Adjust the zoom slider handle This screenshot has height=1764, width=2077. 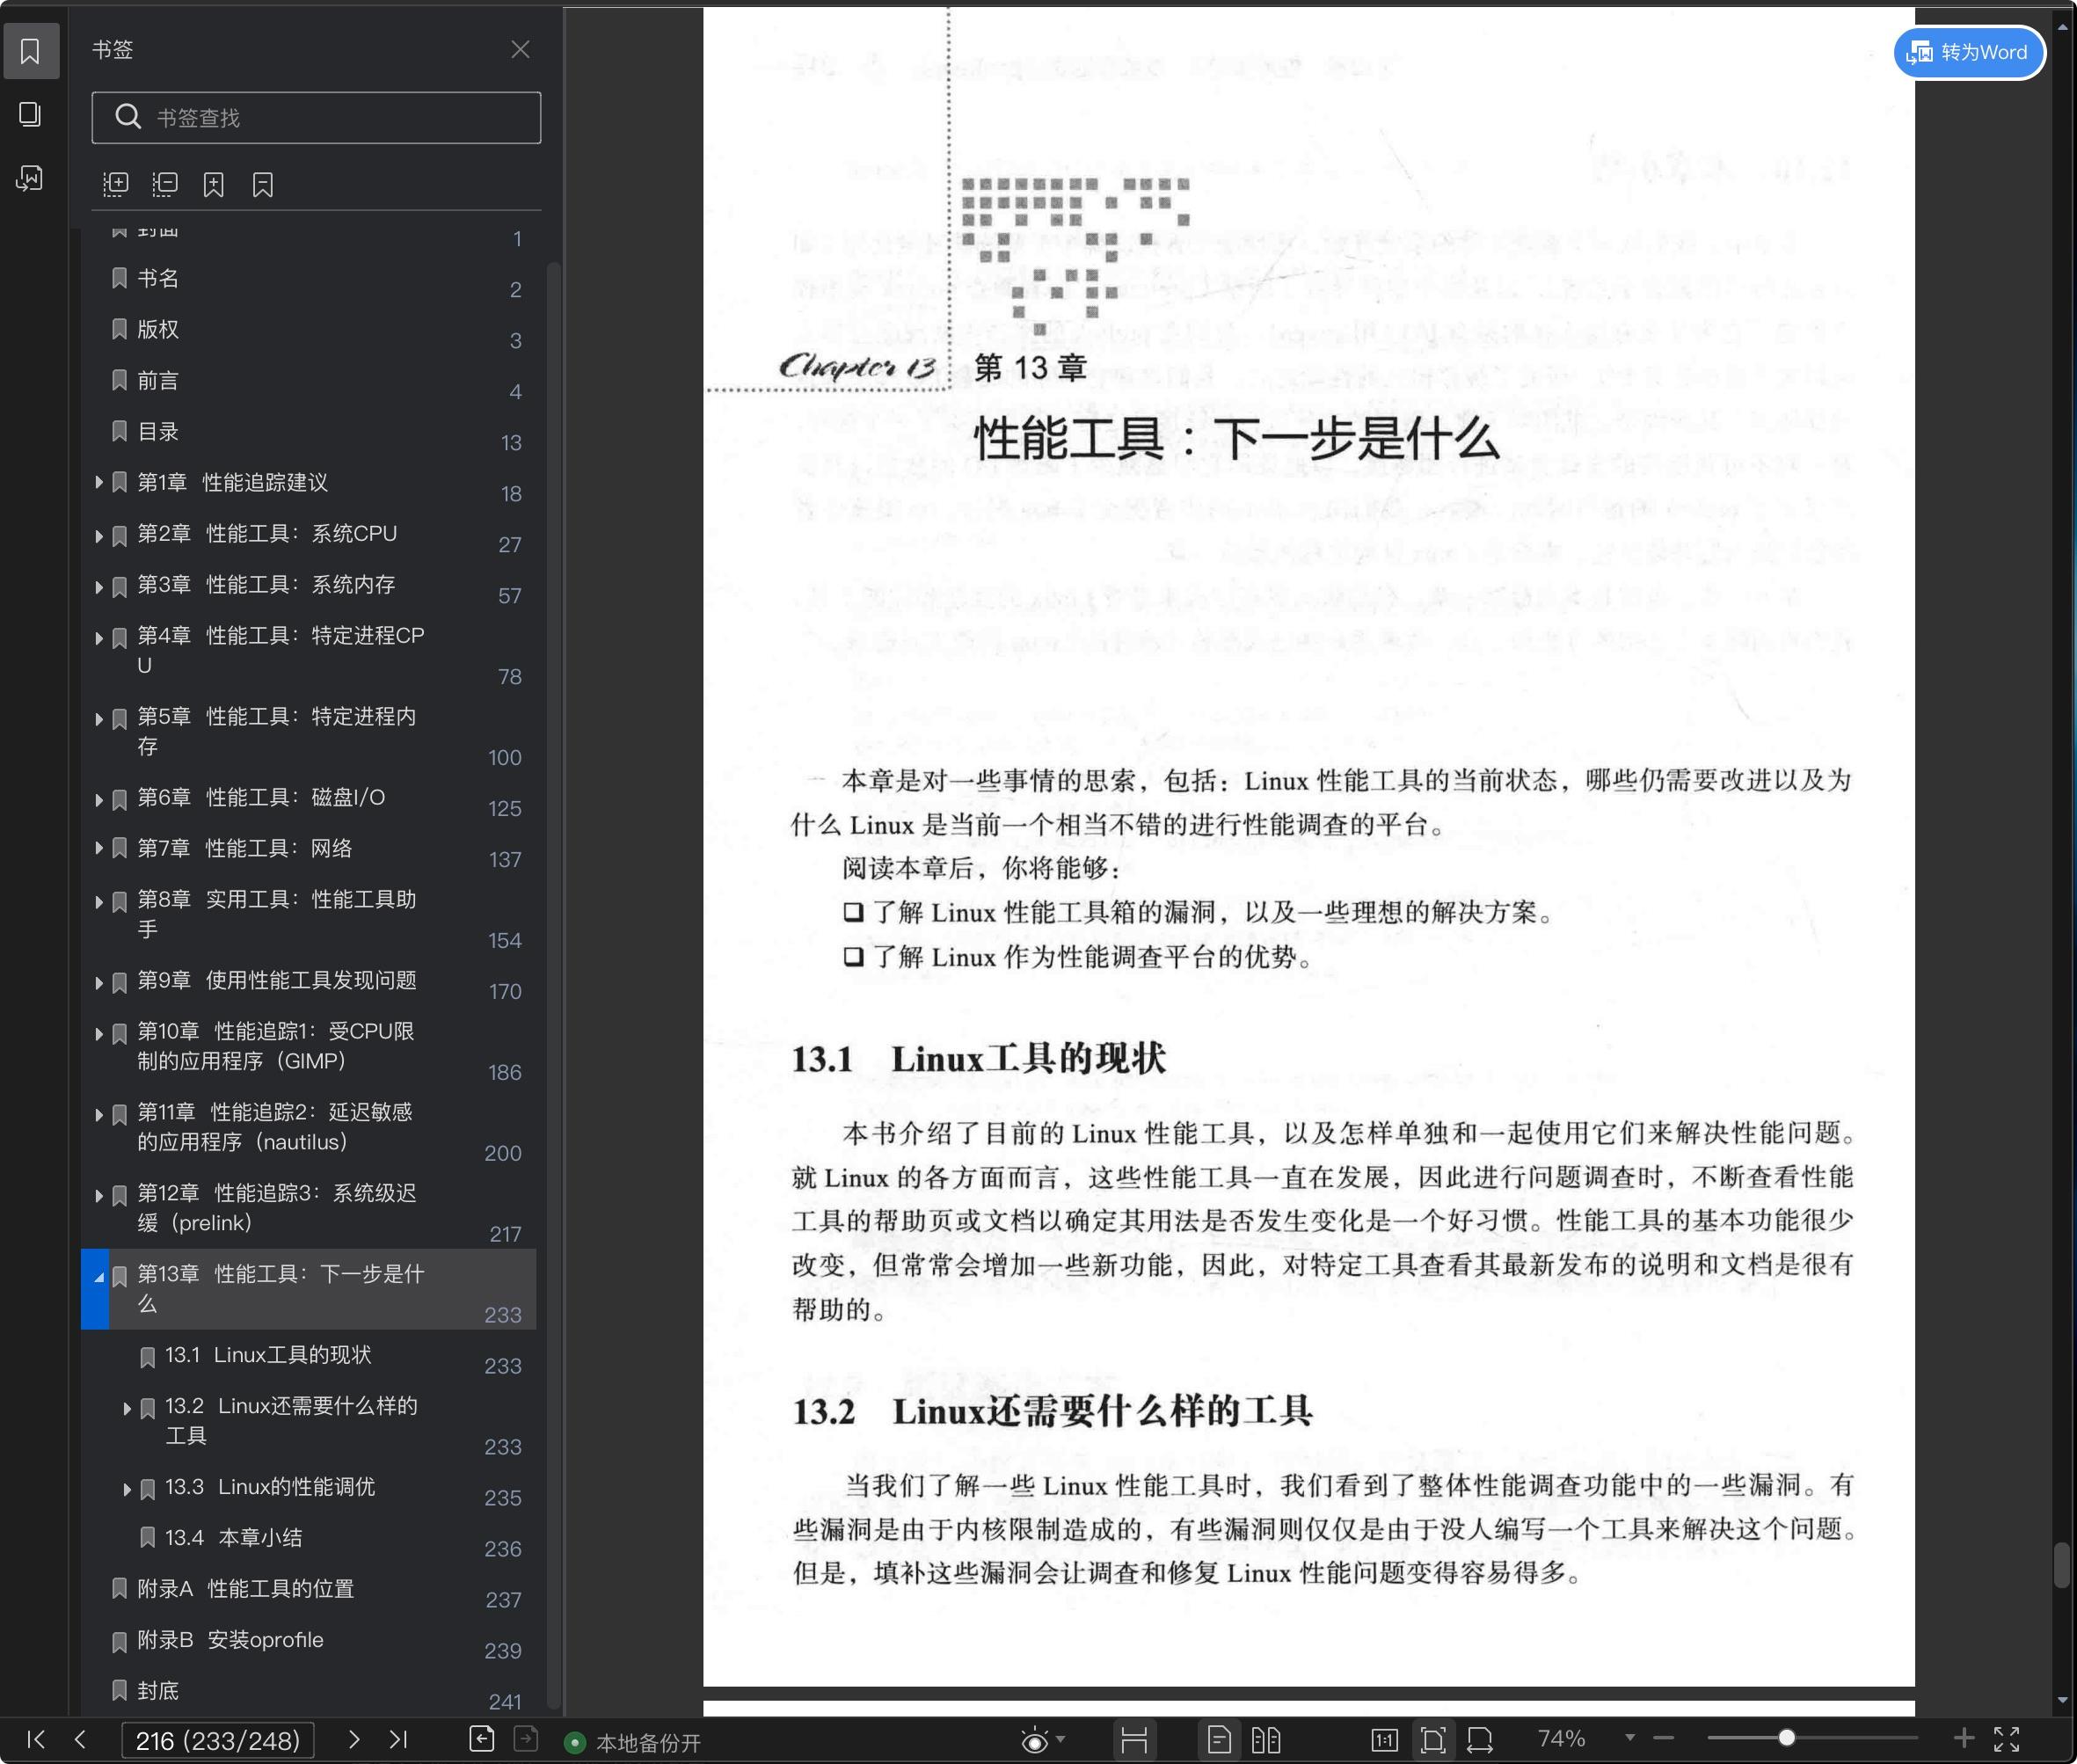(x=1786, y=1738)
